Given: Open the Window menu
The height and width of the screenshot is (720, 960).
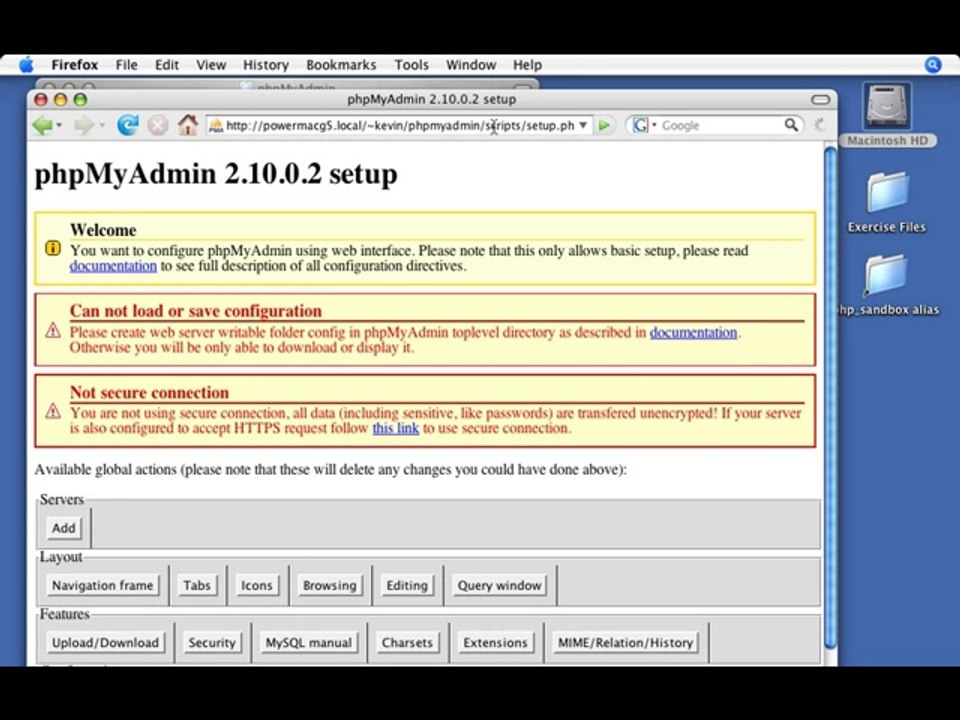Looking at the screenshot, I should pos(471,65).
